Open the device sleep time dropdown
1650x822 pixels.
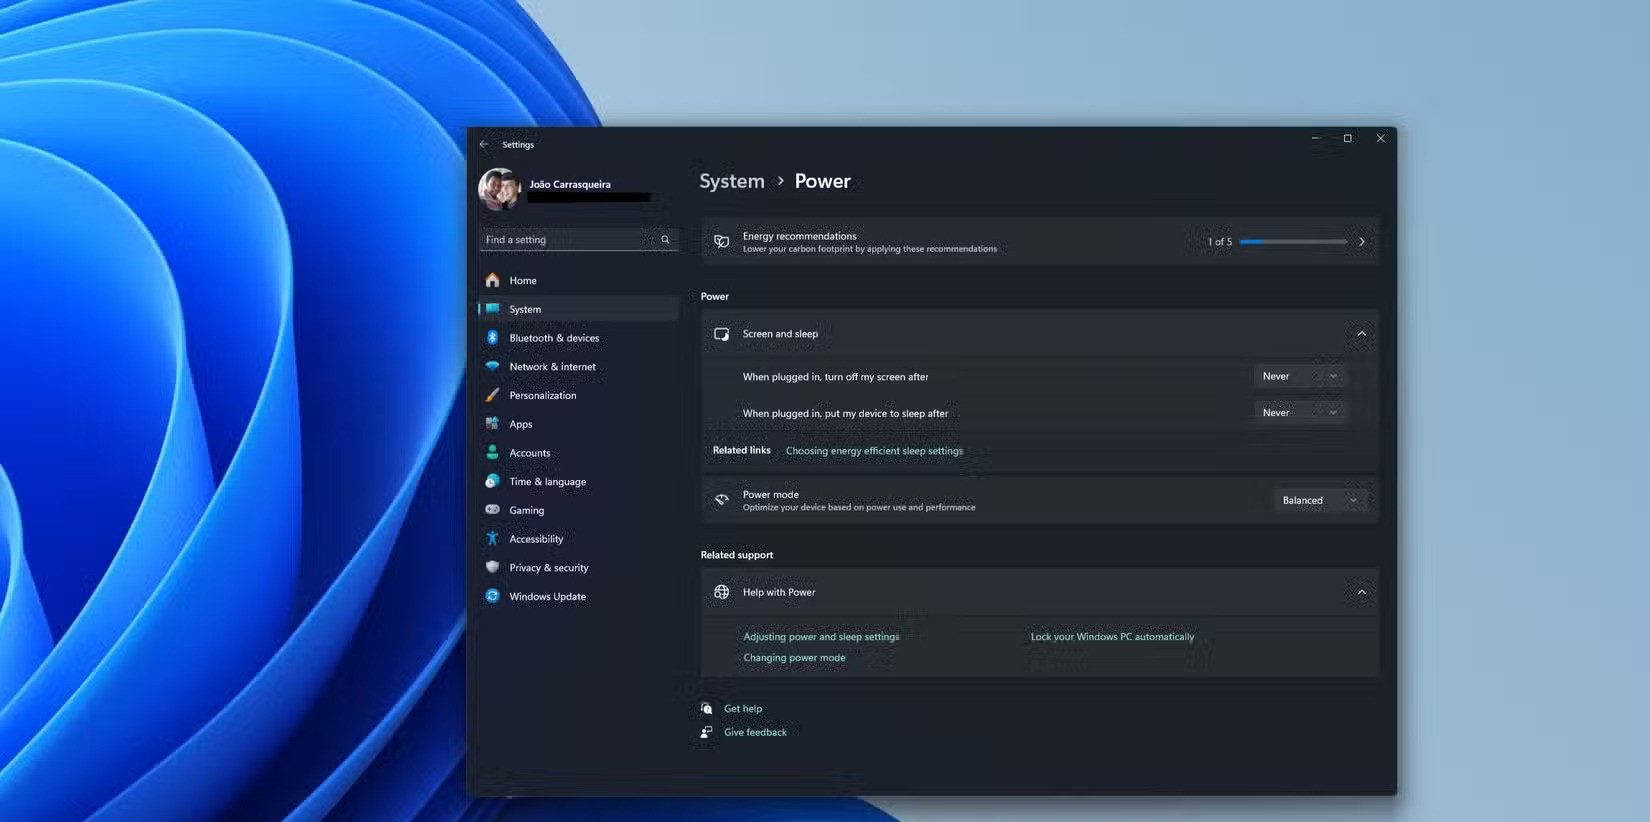(x=1298, y=412)
